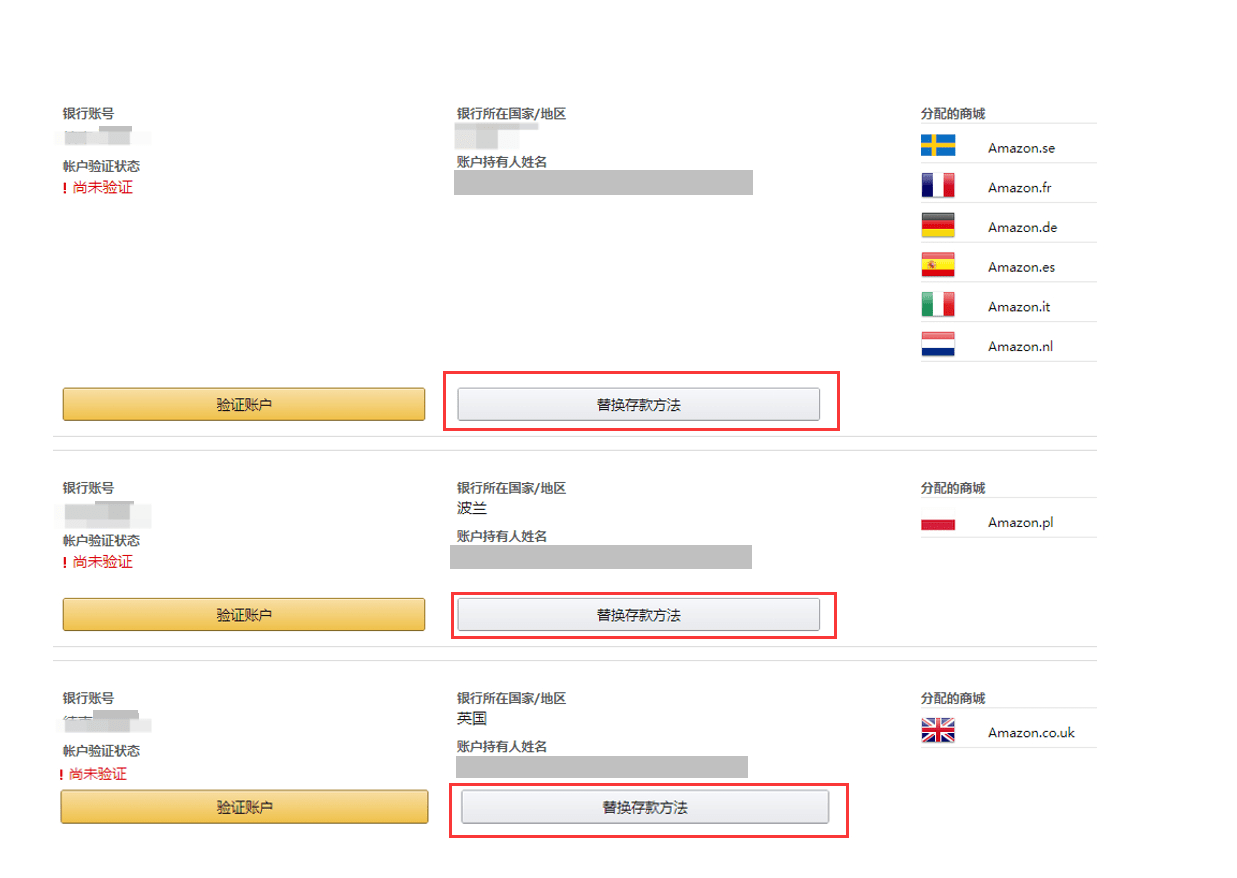Open the Amazon.pl marketplace label

click(x=1020, y=522)
